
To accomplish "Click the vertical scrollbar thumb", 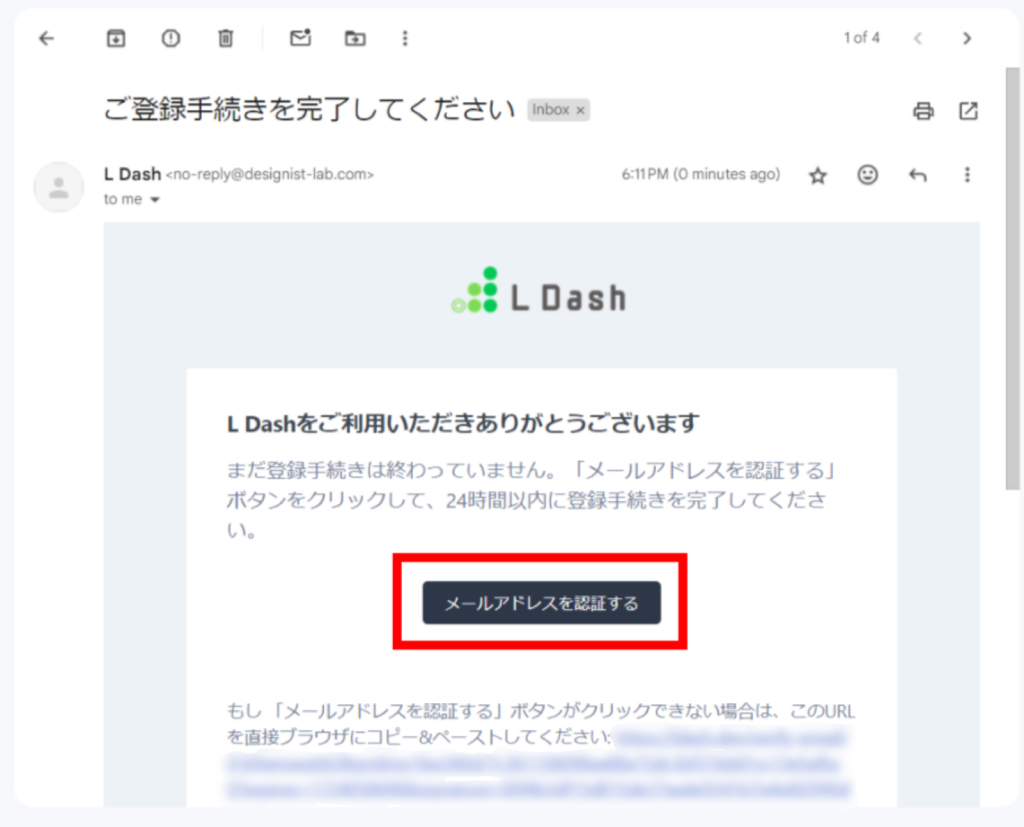I will click(1012, 278).
